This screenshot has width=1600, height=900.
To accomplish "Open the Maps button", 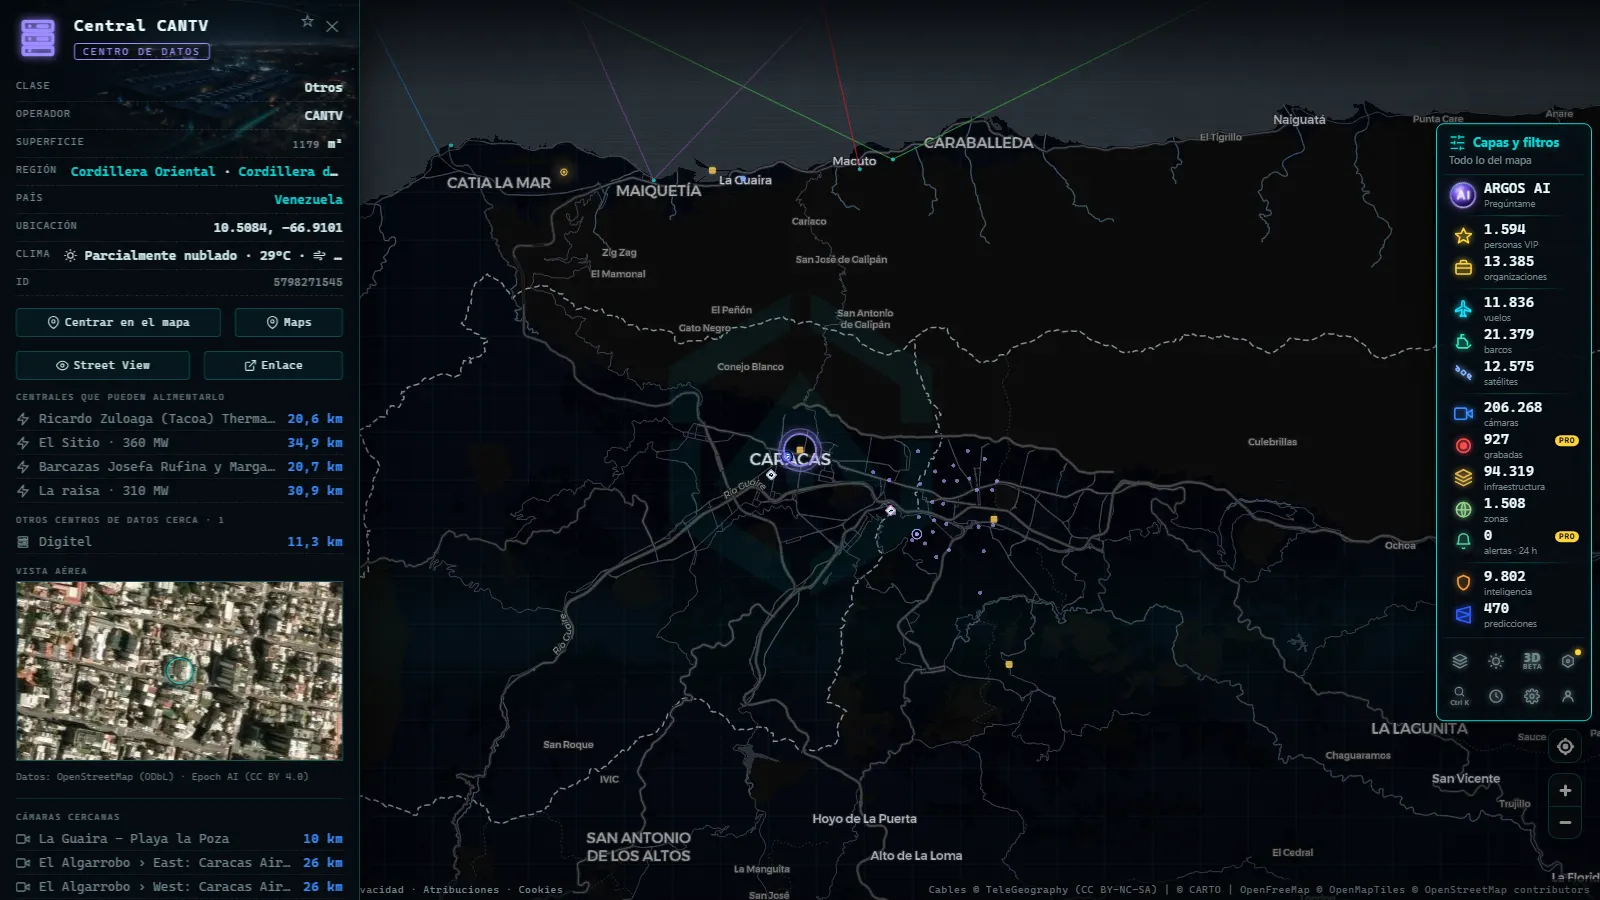I will click(x=289, y=322).
